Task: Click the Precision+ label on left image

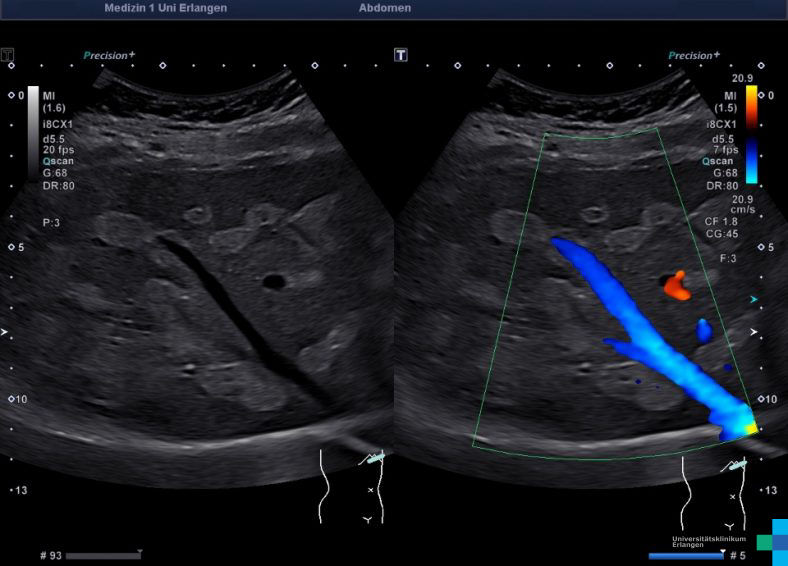Action: (109, 55)
